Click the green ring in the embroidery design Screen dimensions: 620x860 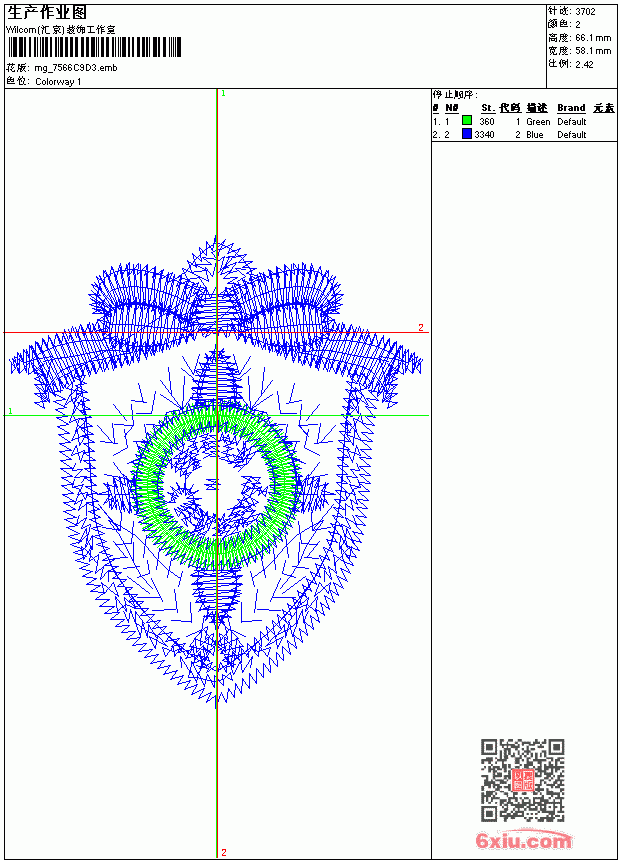coord(217,486)
